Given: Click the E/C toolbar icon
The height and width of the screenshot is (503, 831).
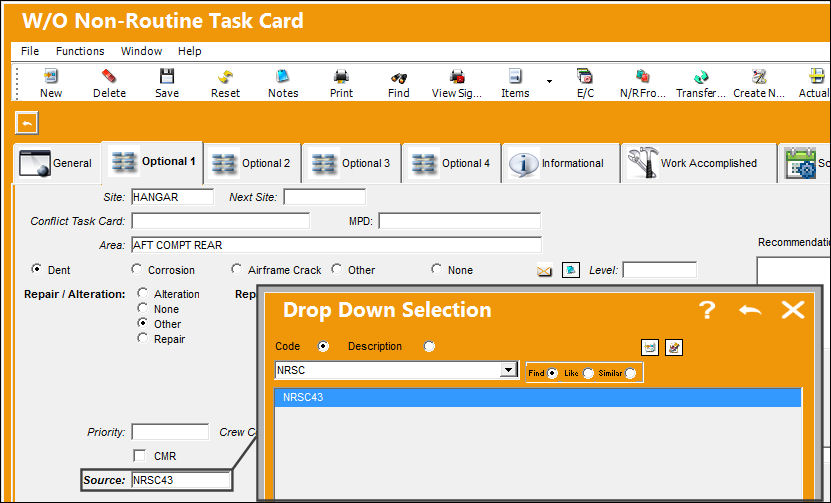Looking at the screenshot, I should (585, 77).
